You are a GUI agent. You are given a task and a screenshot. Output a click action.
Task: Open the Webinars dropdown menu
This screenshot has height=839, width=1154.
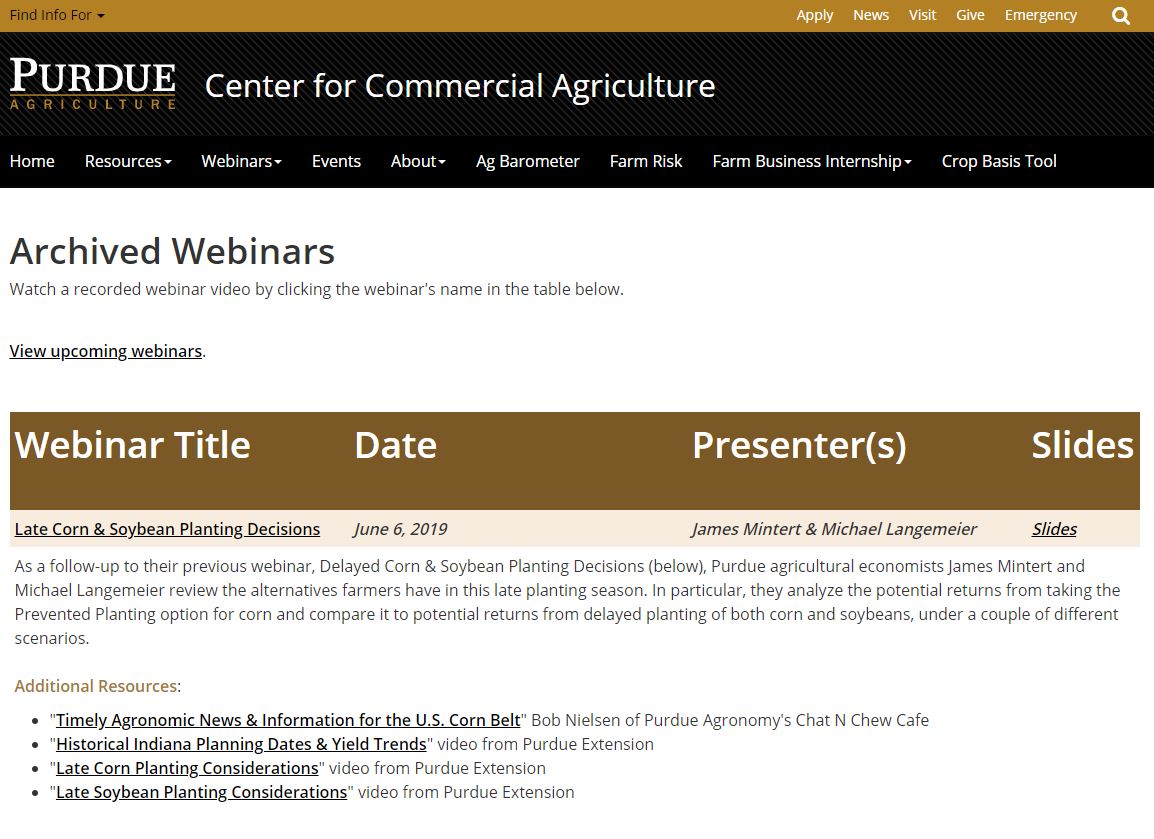click(241, 161)
